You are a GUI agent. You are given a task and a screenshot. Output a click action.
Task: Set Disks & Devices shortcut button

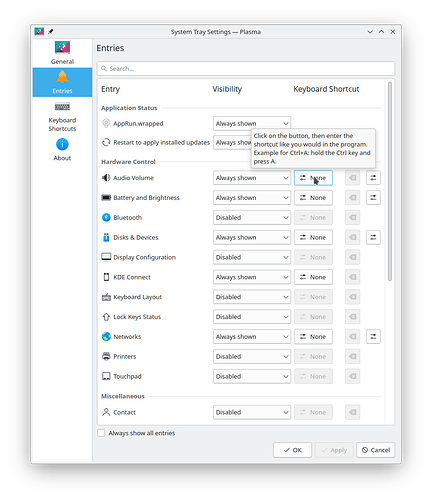click(313, 237)
